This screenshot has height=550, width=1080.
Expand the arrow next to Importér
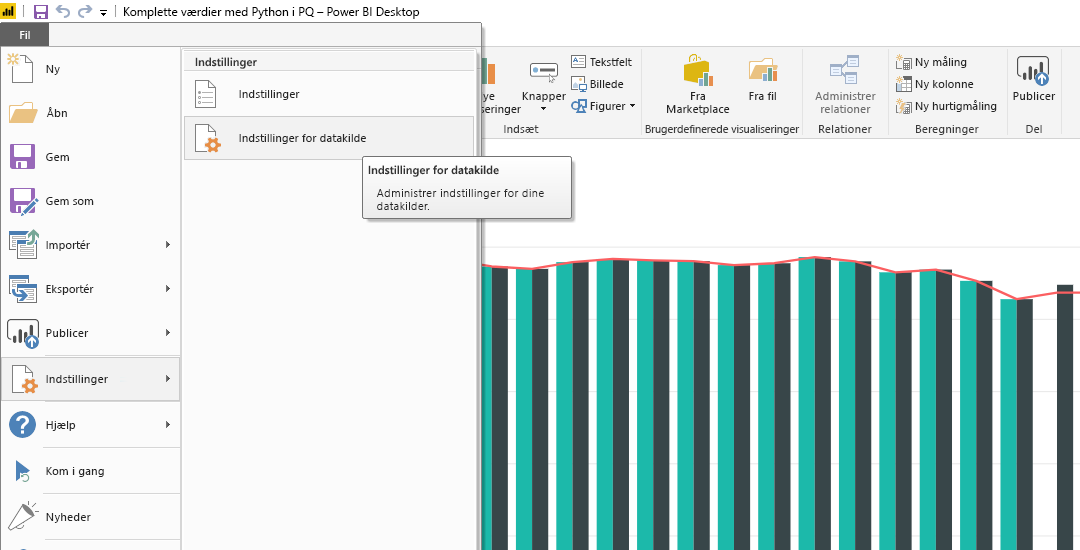(x=168, y=244)
